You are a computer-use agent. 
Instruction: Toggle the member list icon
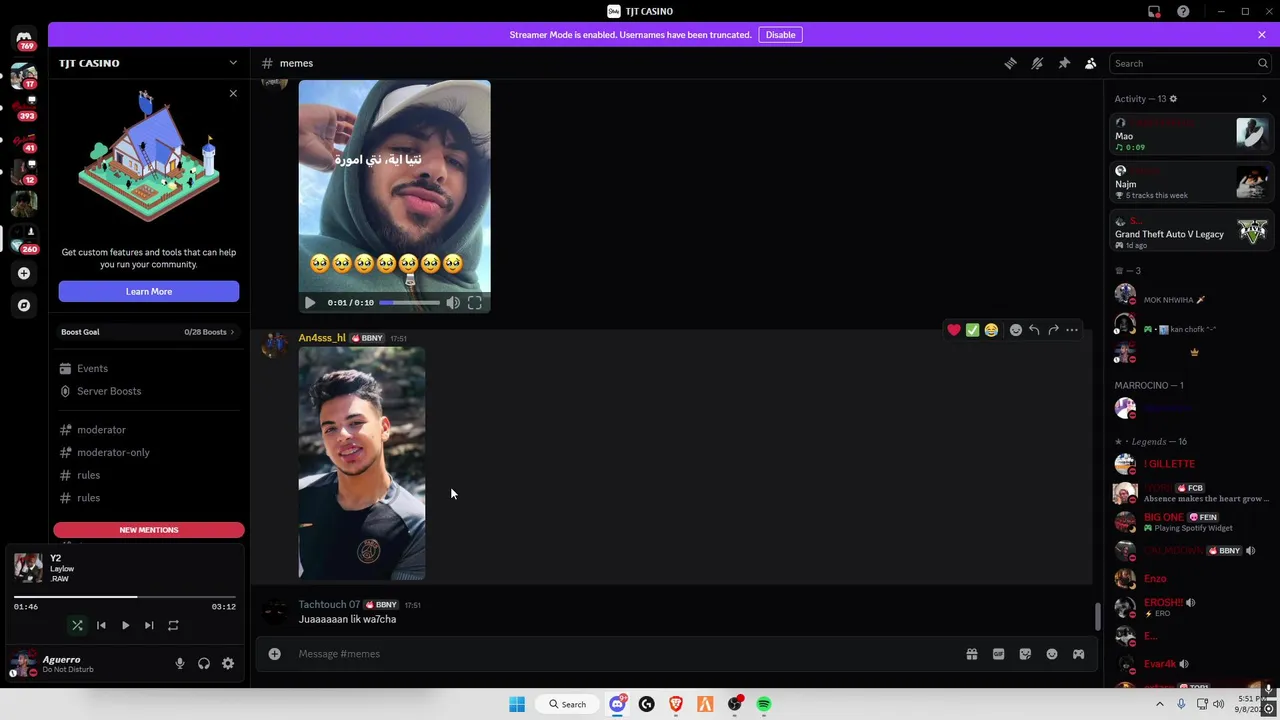click(x=1091, y=63)
